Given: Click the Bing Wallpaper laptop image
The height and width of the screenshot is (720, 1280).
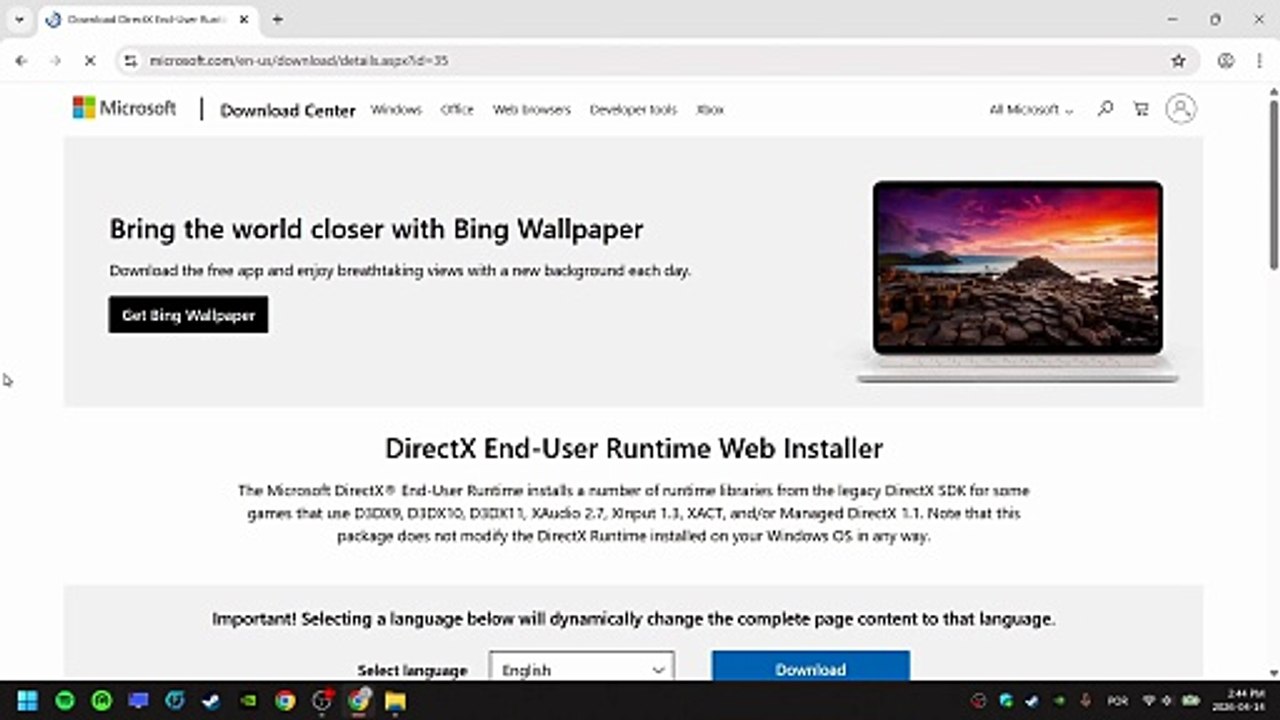Looking at the screenshot, I should 1018,281.
